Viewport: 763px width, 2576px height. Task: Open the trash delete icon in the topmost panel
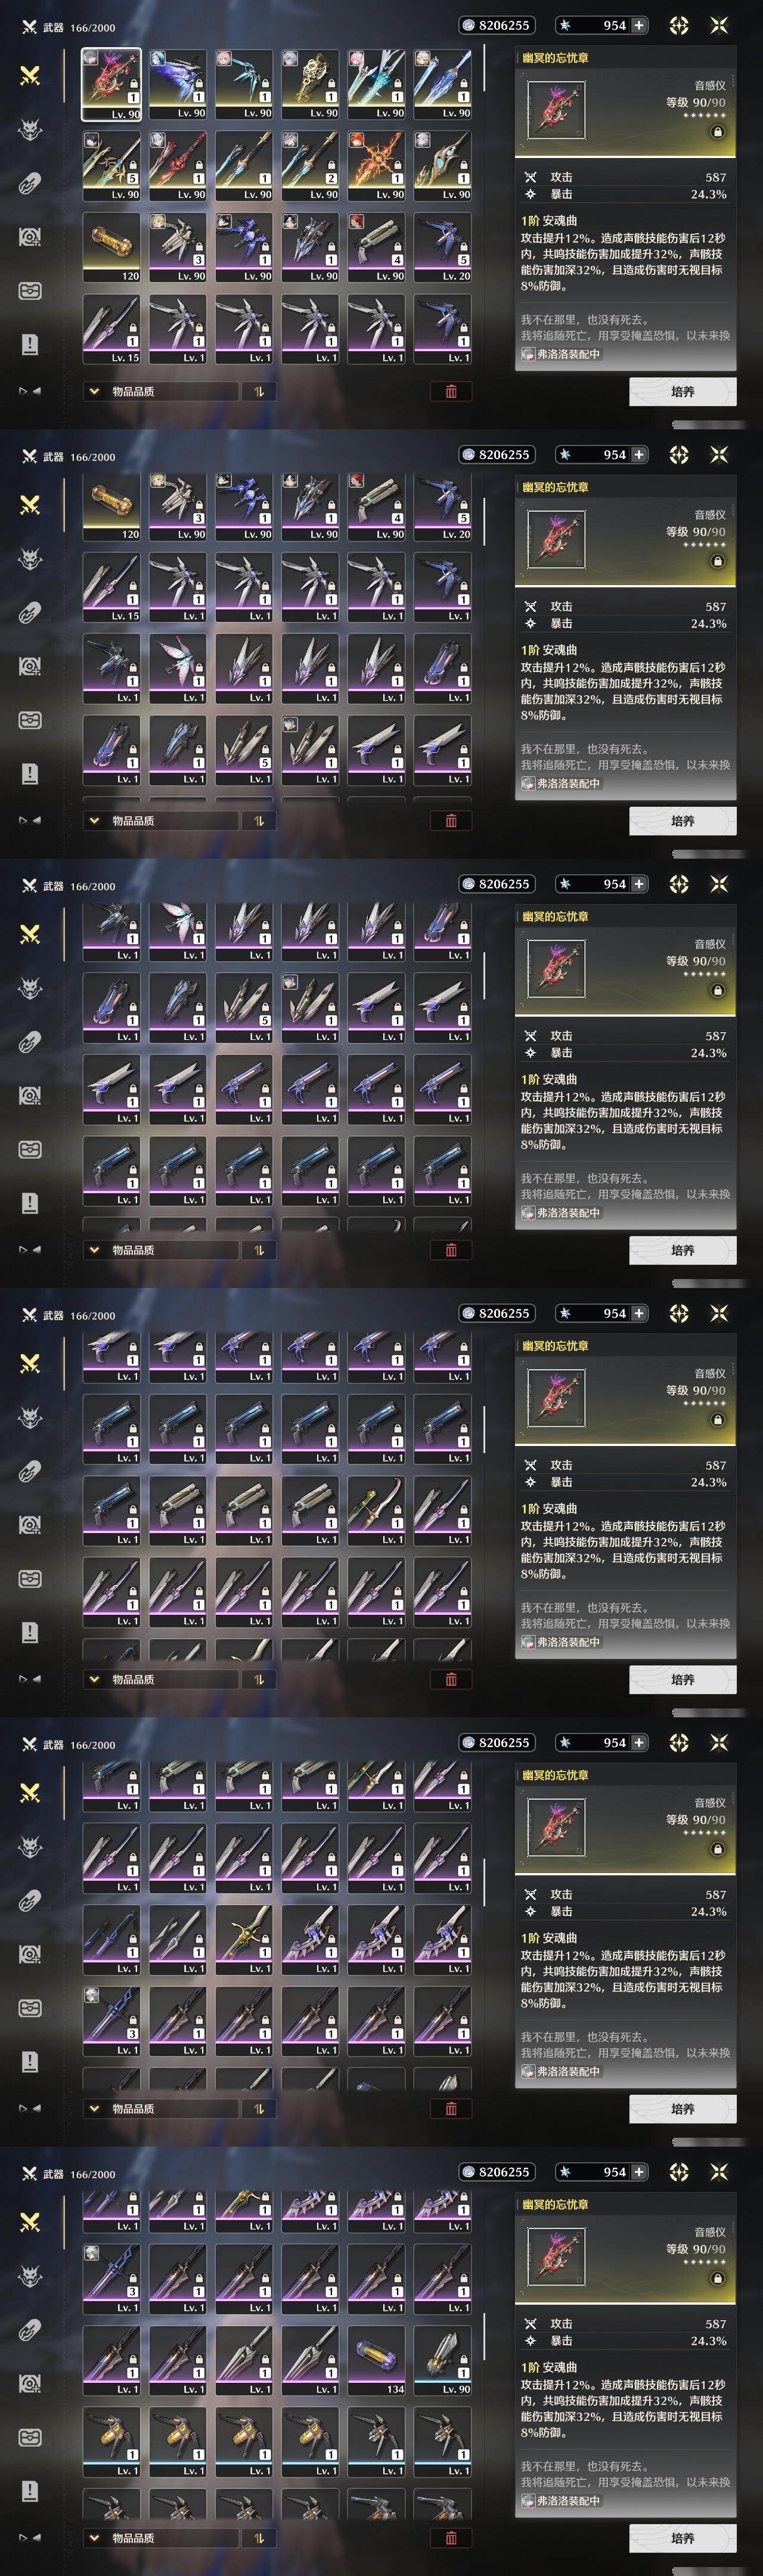(x=451, y=392)
